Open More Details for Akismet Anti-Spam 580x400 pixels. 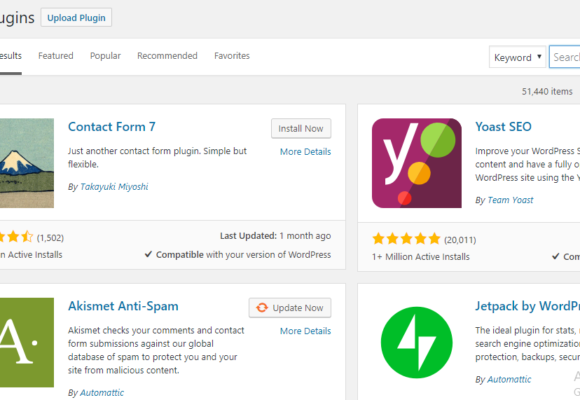[305, 331]
